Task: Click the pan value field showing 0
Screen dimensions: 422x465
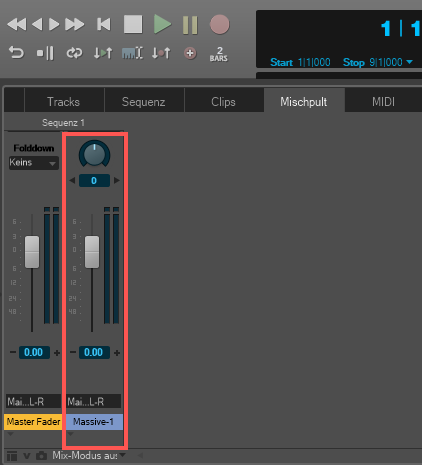Action: coord(94,181)
